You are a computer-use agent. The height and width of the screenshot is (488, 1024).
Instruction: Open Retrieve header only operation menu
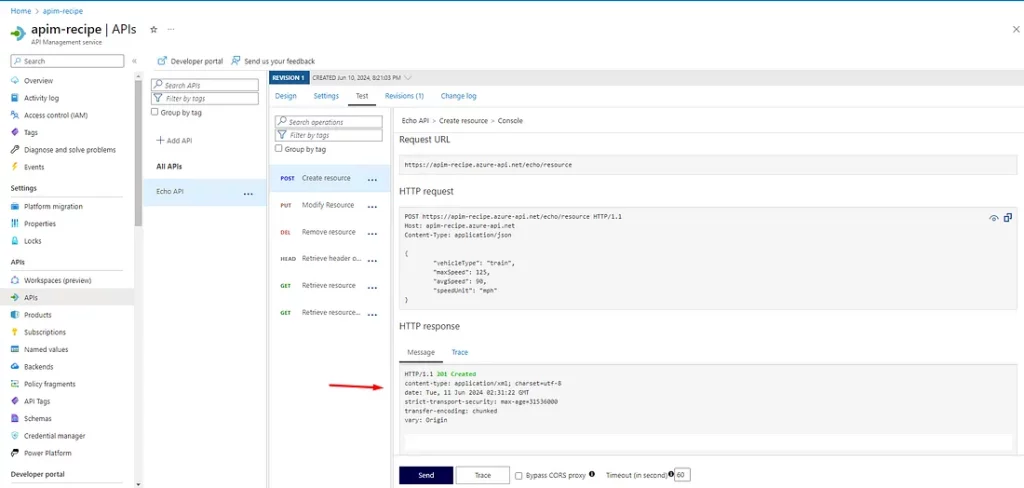coord(372,261)
